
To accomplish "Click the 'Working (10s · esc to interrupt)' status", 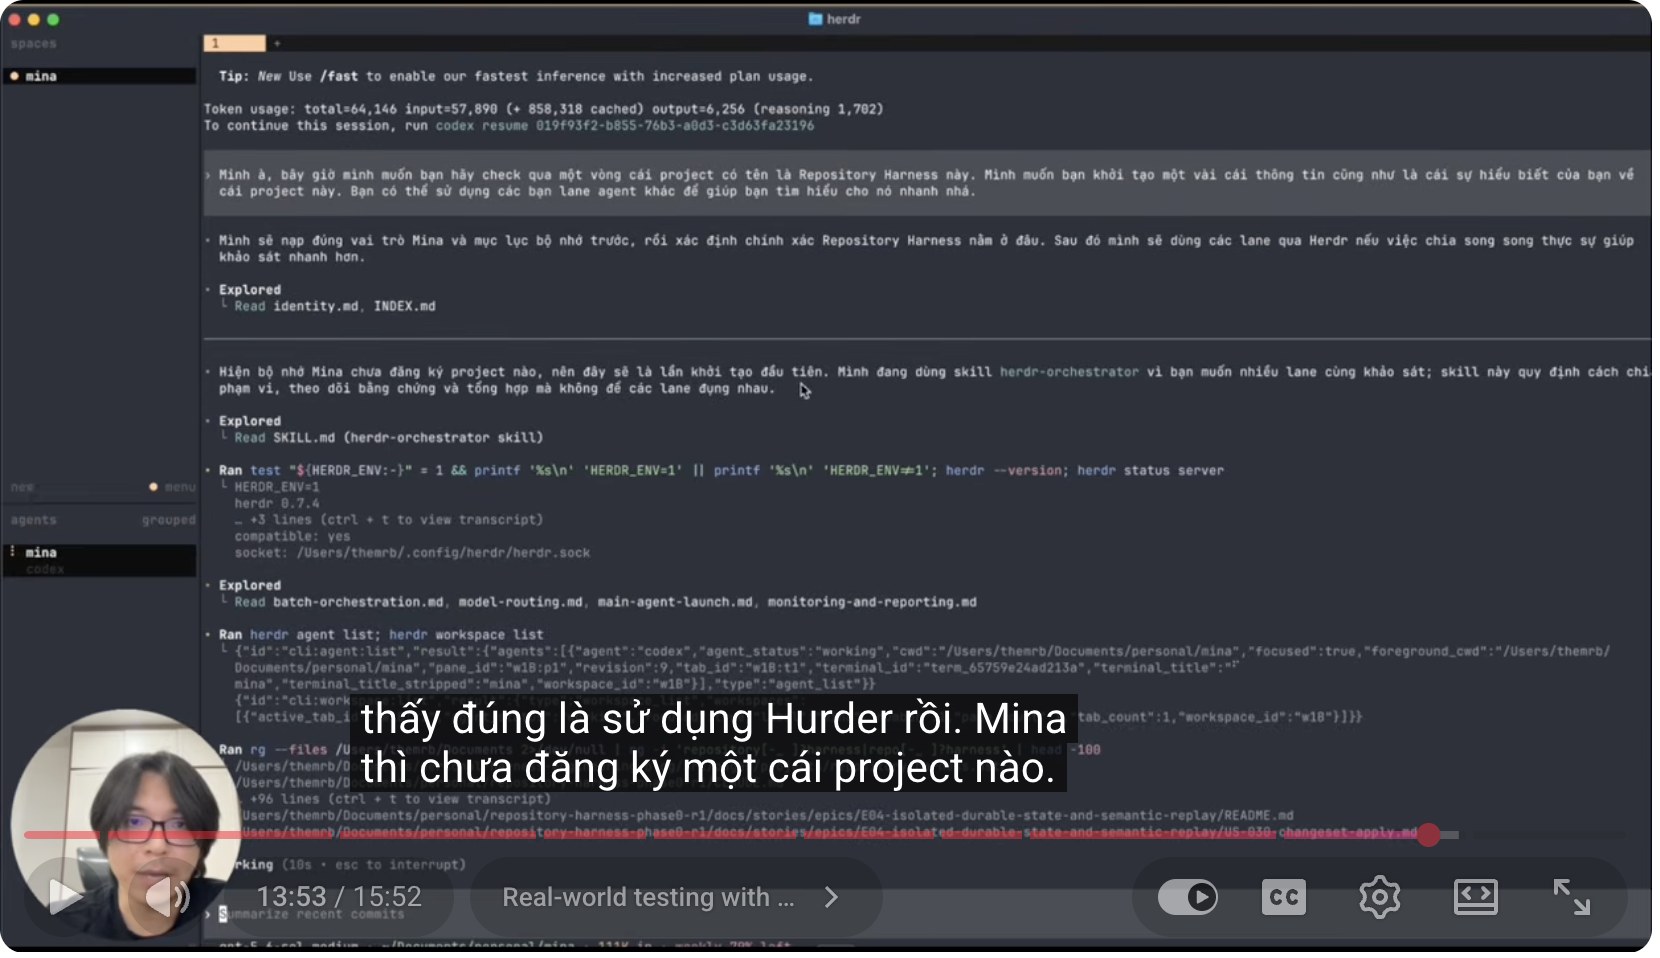I will coord(352,865).
